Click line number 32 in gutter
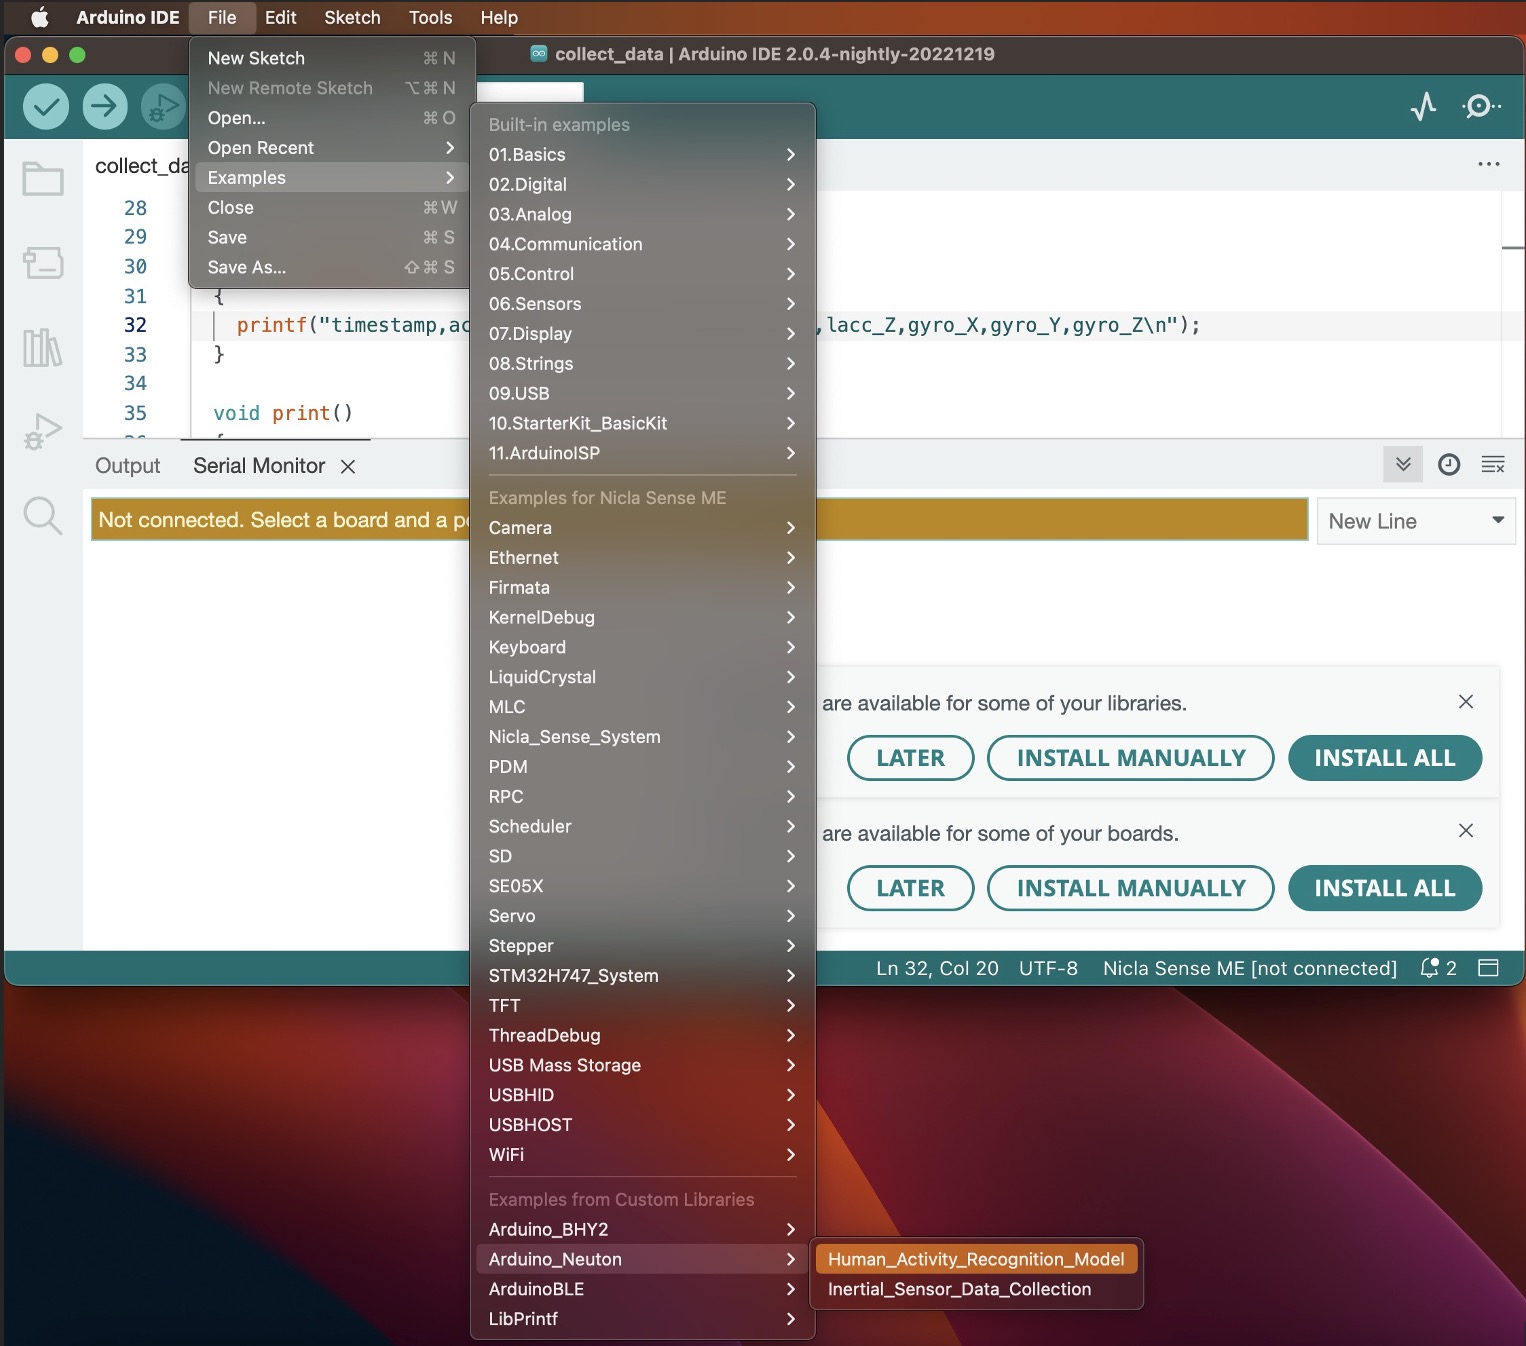 [x=135, y=325]
